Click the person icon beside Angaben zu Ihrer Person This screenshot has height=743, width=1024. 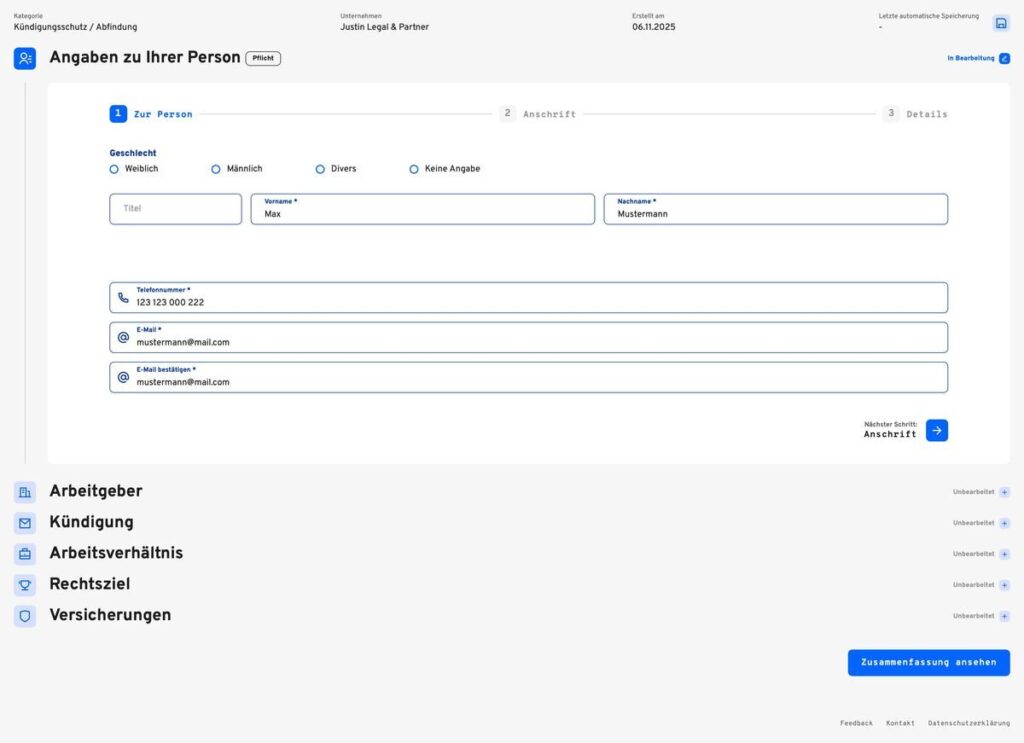click(x=25, y=59)
